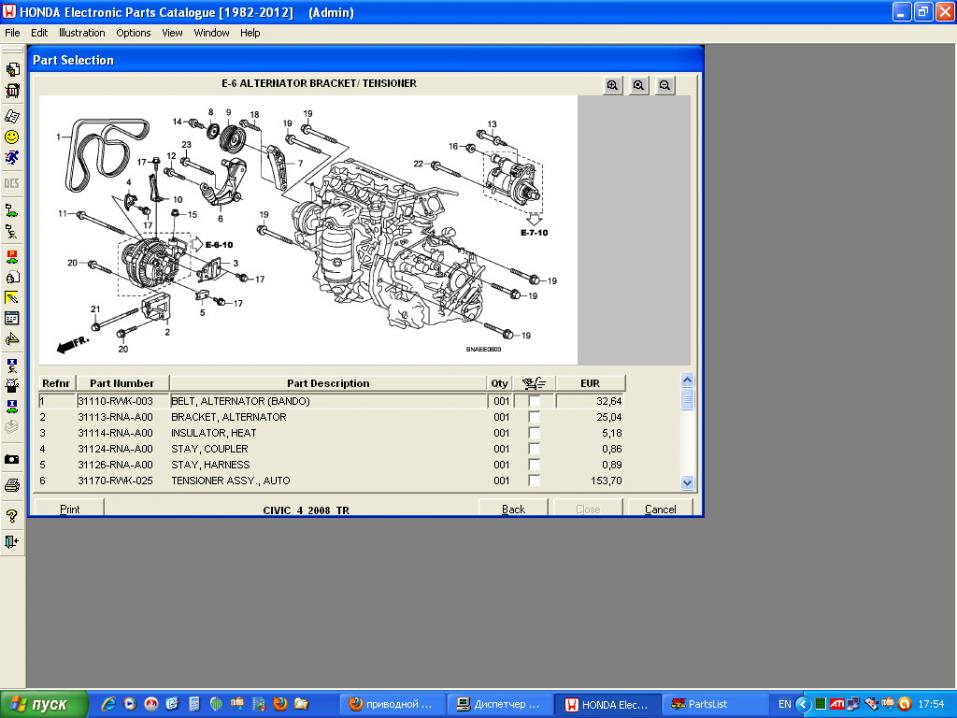Tick the checkbox for BELT, ALTERNATOR (BANDO)
The image size is (957, 718).
[x=534, y=401]
